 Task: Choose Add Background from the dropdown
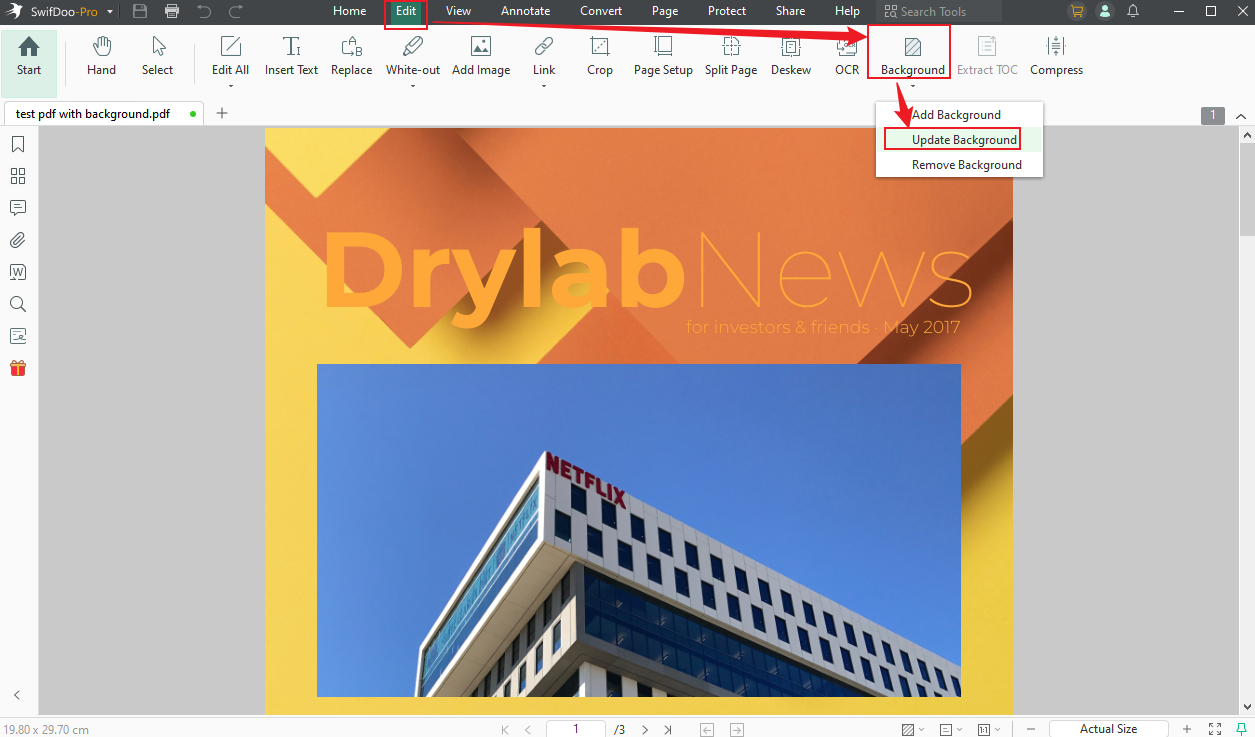(x=959, y=115)
